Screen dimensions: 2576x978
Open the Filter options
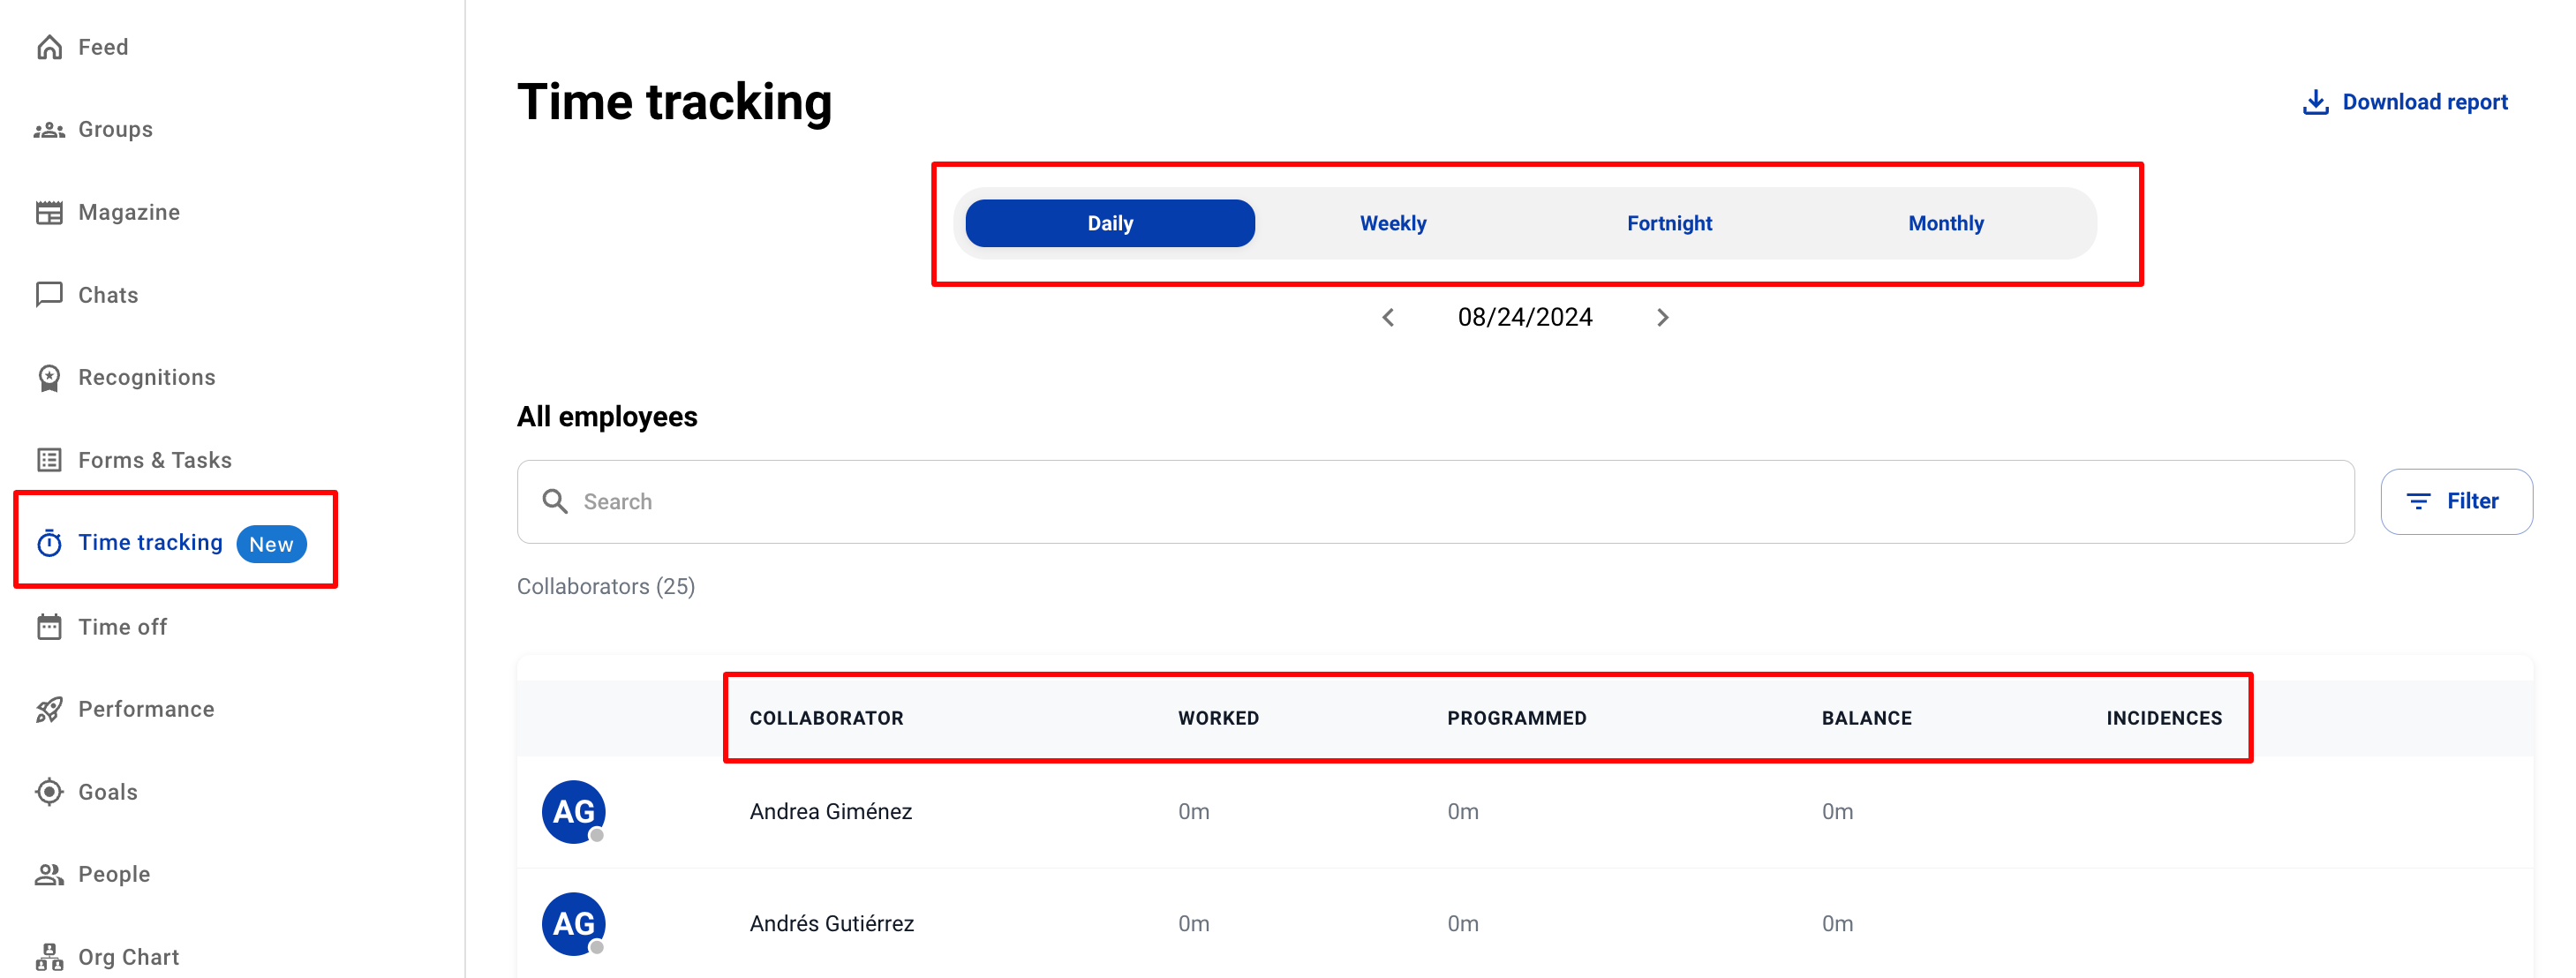2455,502
